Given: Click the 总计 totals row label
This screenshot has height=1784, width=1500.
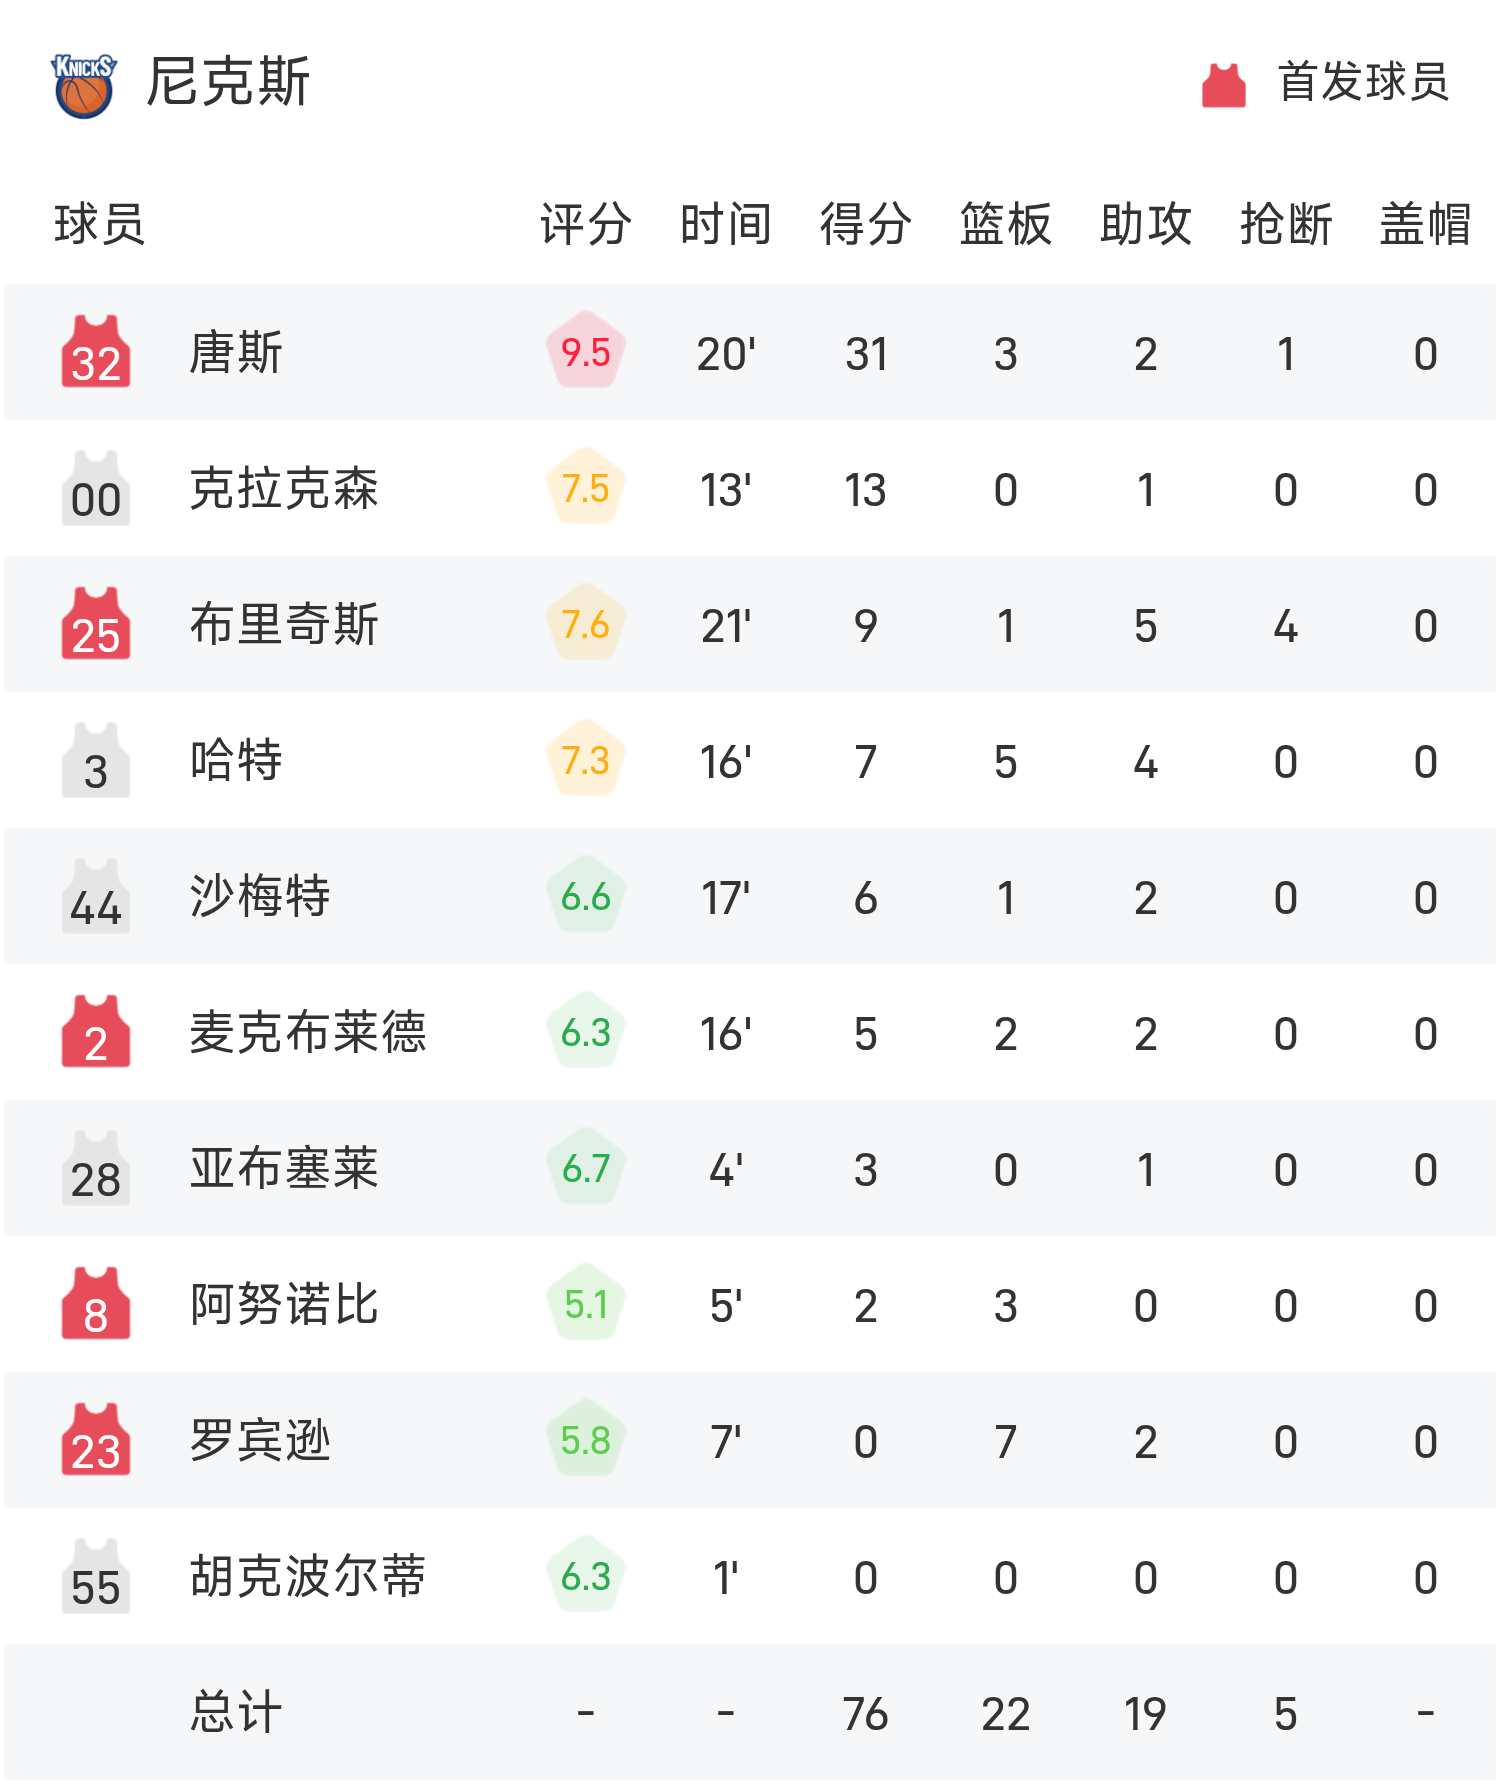Looking at the screenshot, I should point(236,1713).
